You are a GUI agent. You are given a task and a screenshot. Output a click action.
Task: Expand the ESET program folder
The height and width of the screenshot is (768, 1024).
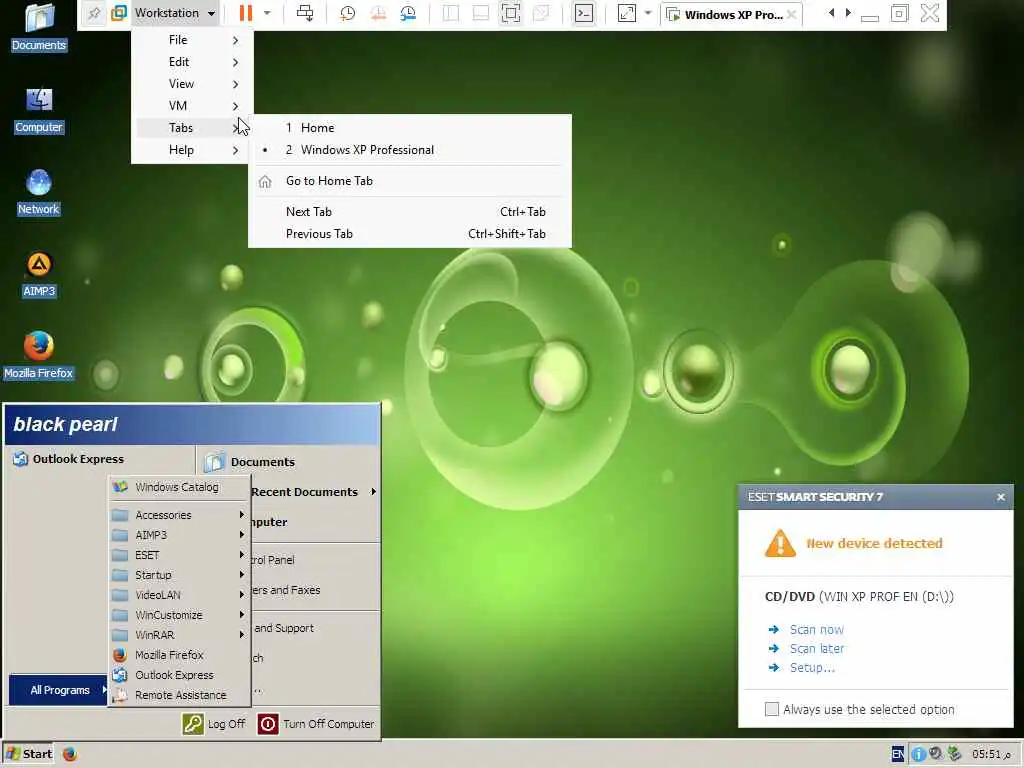click(x=180, y=555)
